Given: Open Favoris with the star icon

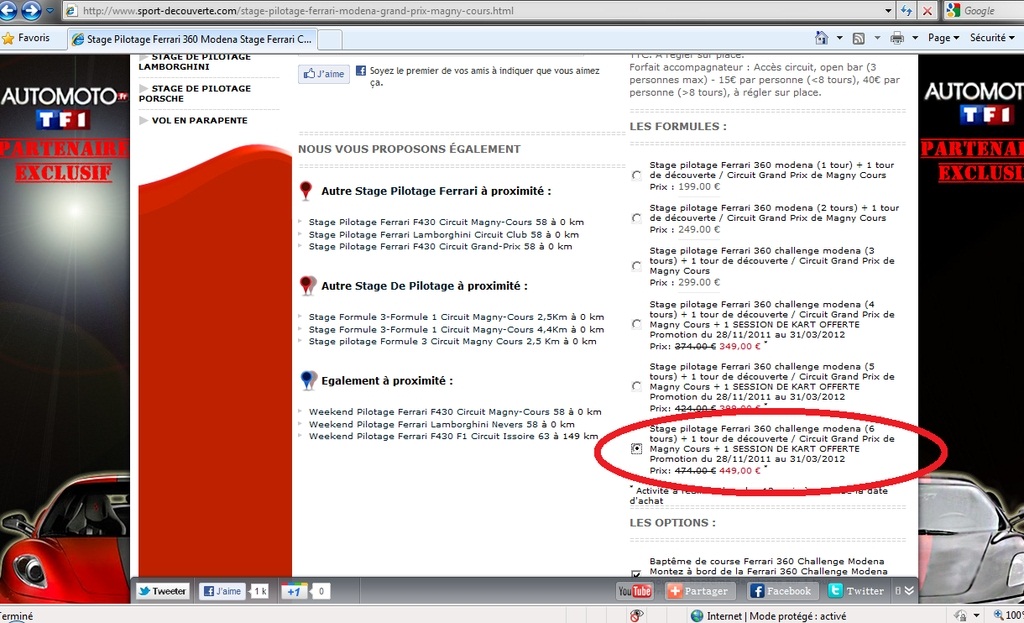Looking at the screenshot, I should (26, 38).
